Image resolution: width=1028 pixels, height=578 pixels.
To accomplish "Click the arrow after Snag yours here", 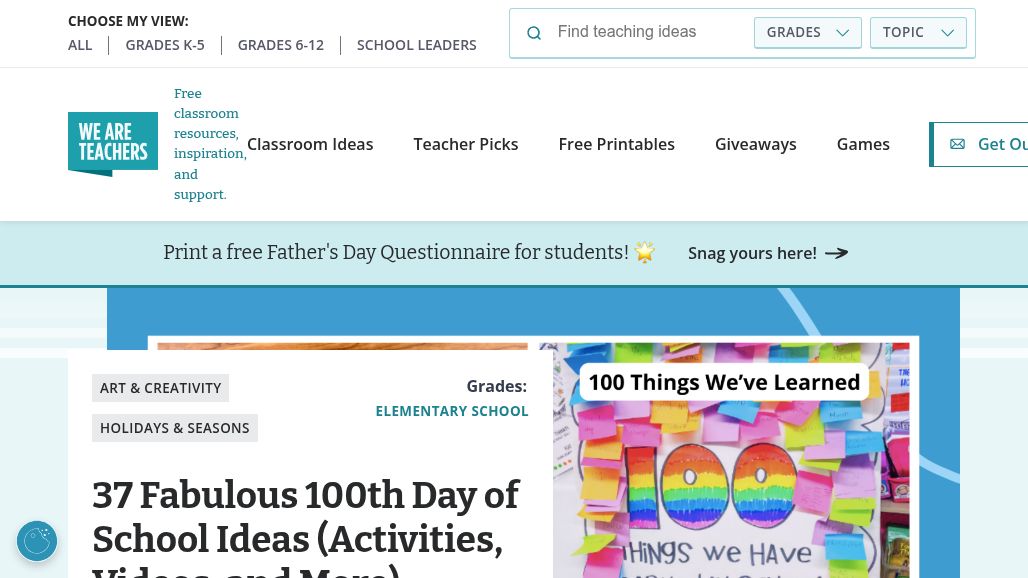I will (837, 253).
